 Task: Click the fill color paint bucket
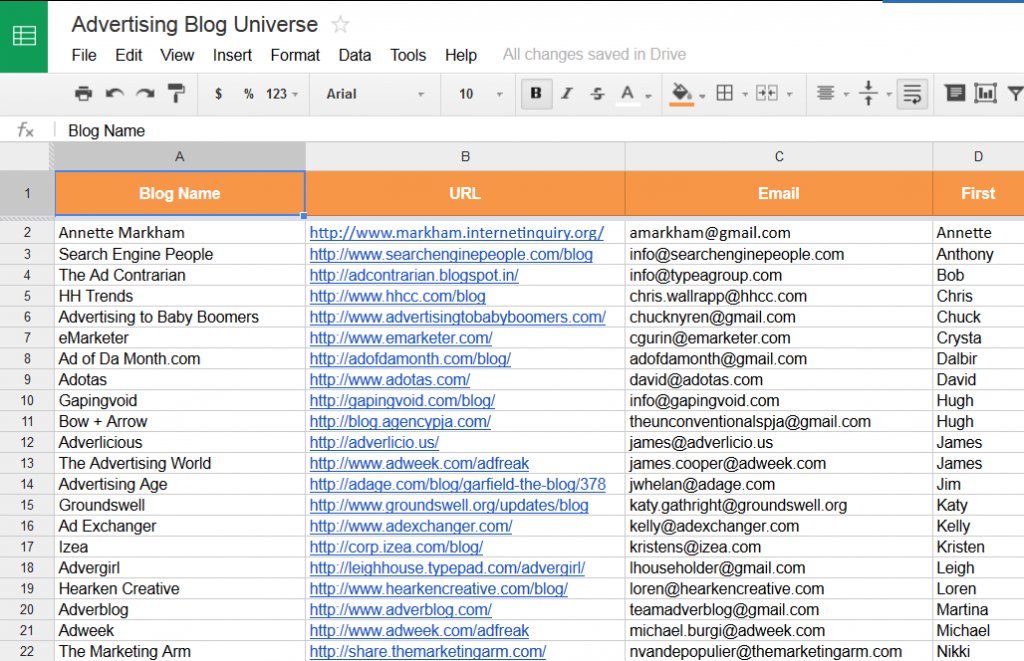[x=681, y=94]
